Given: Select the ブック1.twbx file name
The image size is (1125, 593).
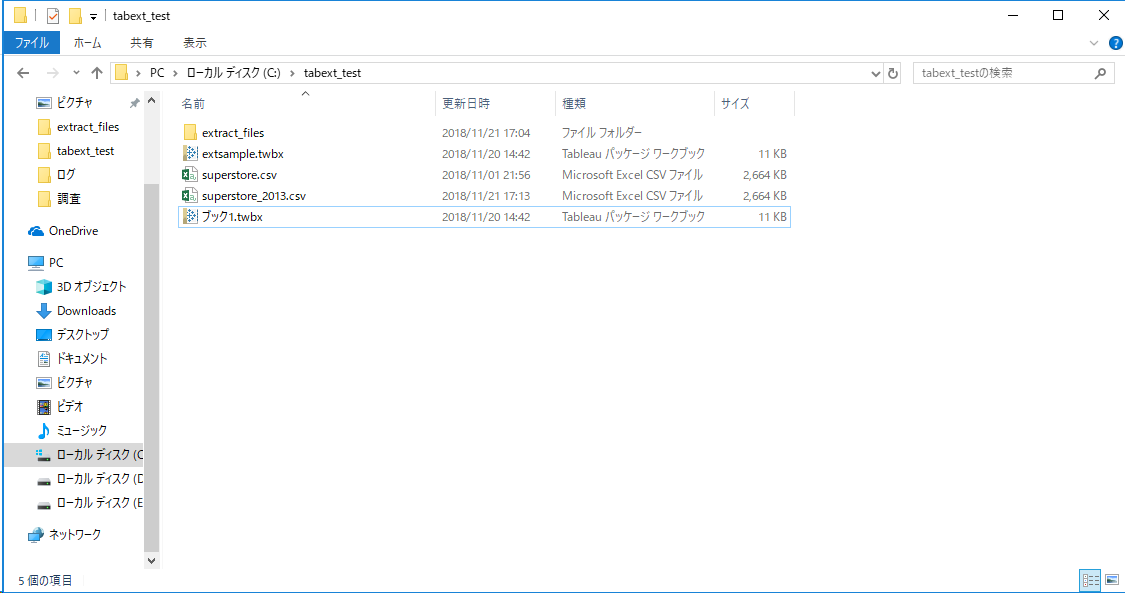Looking at the screenshot, I should point(232,216).
